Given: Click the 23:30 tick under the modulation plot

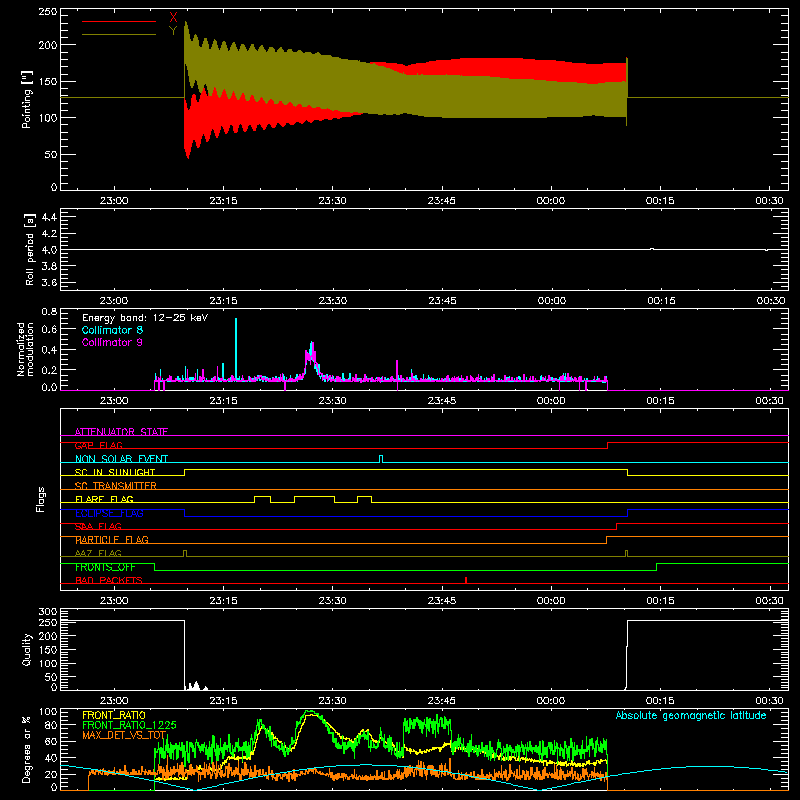Looking at the screenshot, I should [x=333, y=401].
